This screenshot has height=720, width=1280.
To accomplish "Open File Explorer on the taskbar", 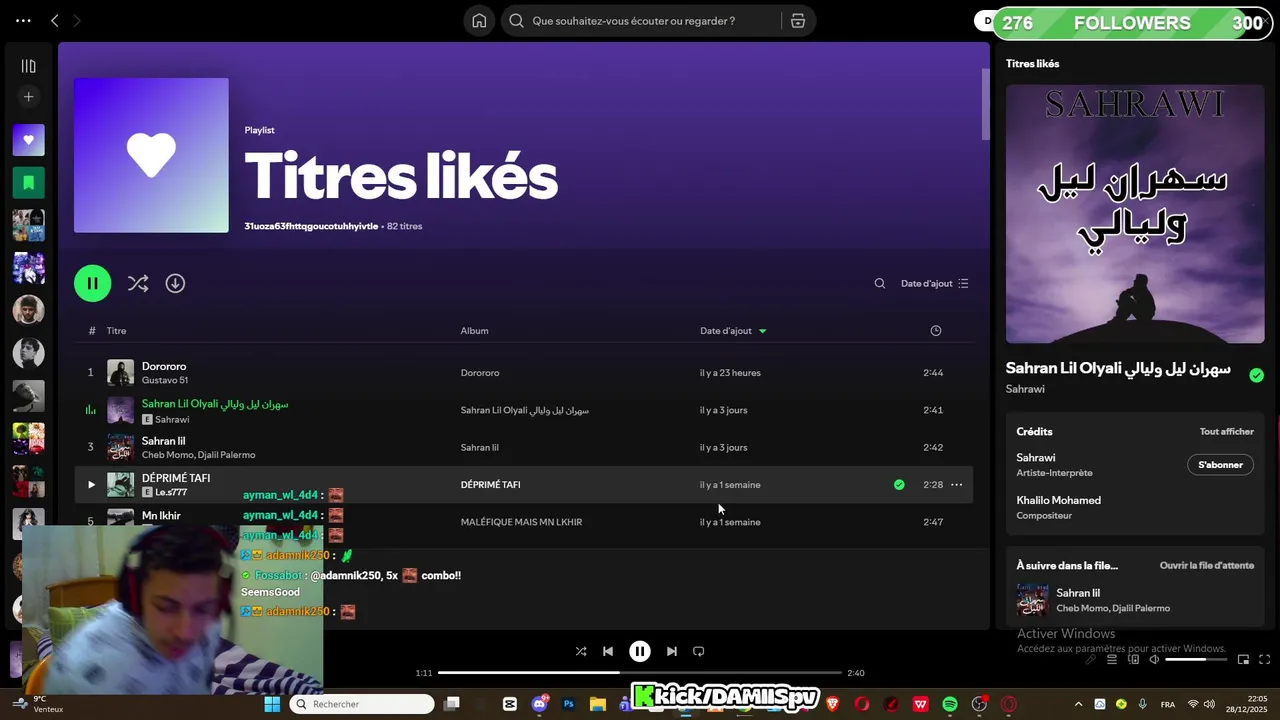I will 598,704.
